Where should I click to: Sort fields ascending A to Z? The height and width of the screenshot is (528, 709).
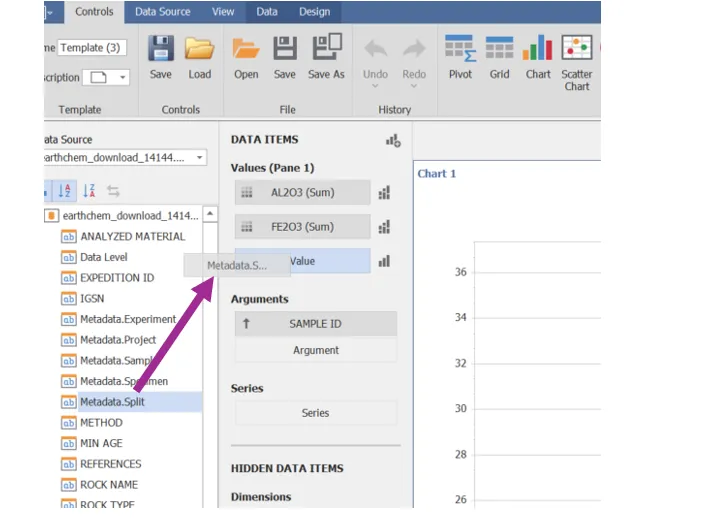pos(65,191)
